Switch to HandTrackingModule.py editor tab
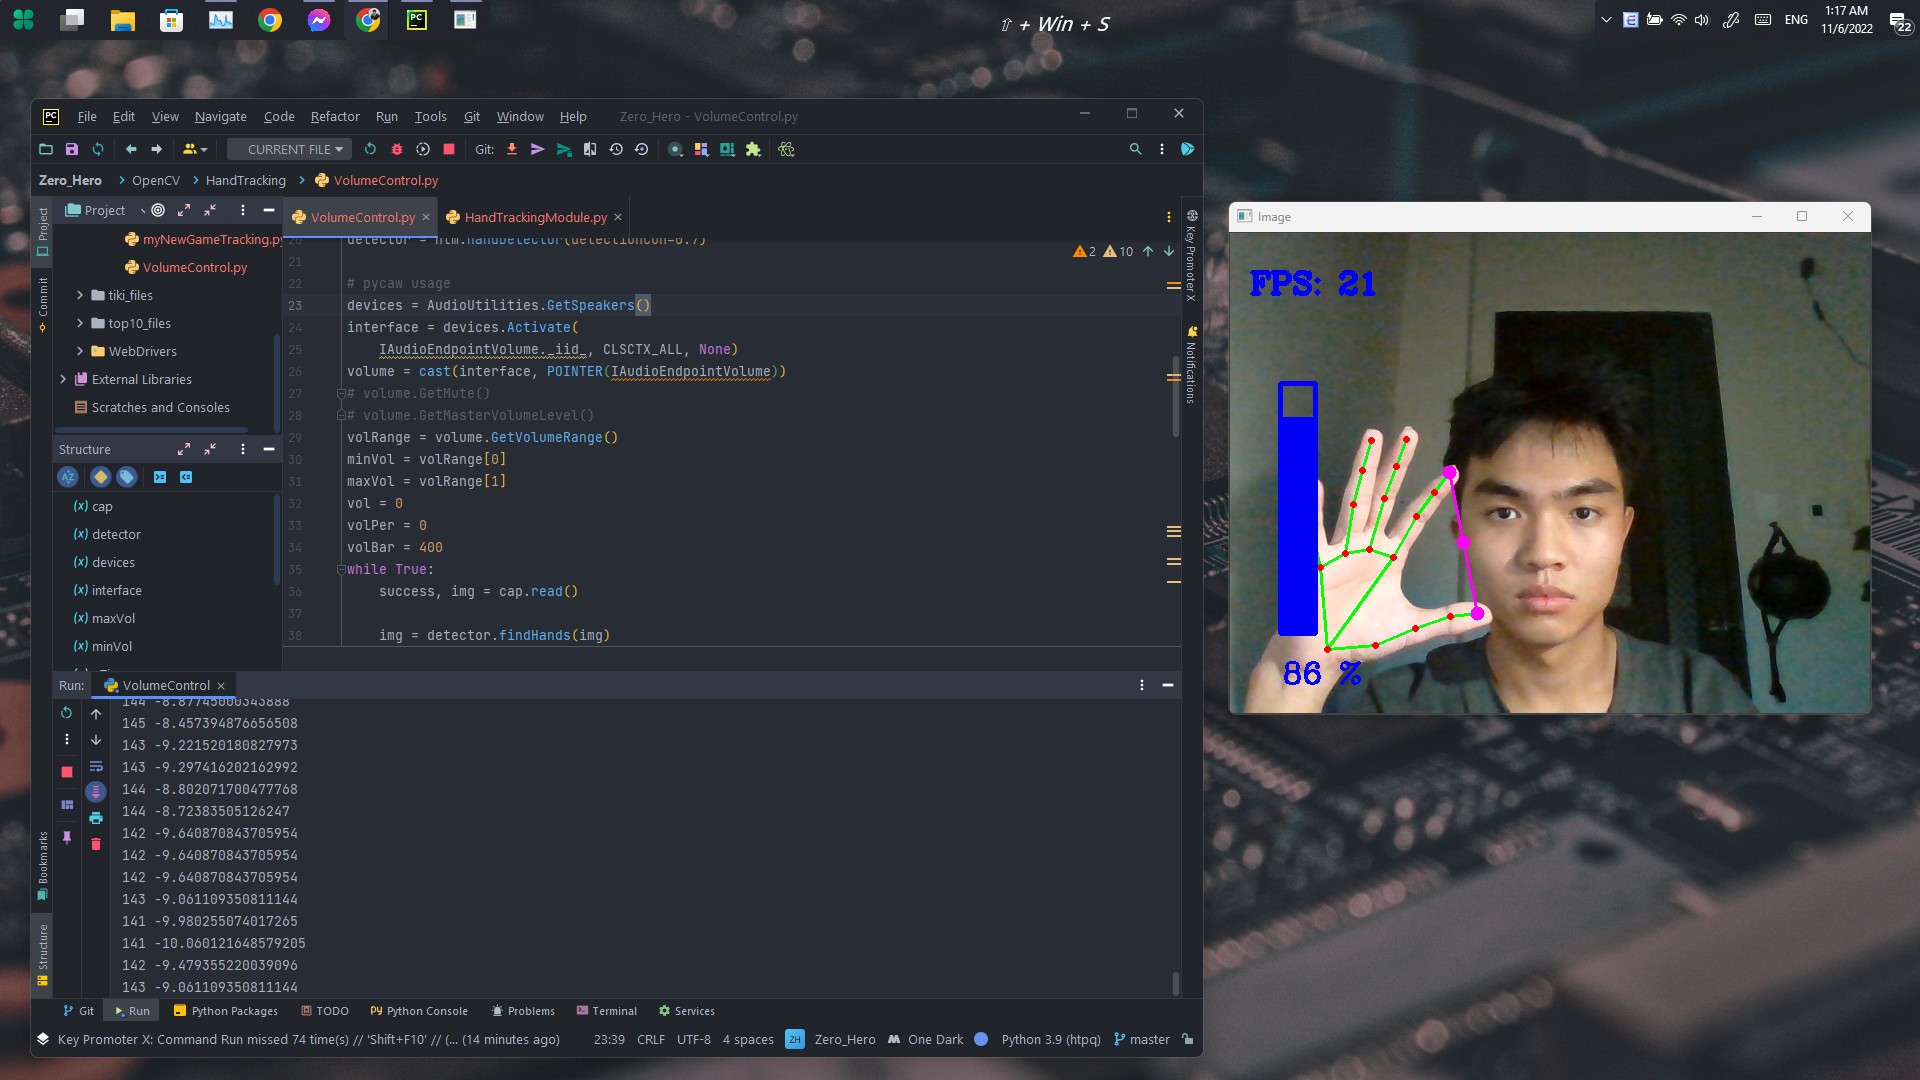Viewport: 1920px width, 1080px height. click(x=535, y=217)
